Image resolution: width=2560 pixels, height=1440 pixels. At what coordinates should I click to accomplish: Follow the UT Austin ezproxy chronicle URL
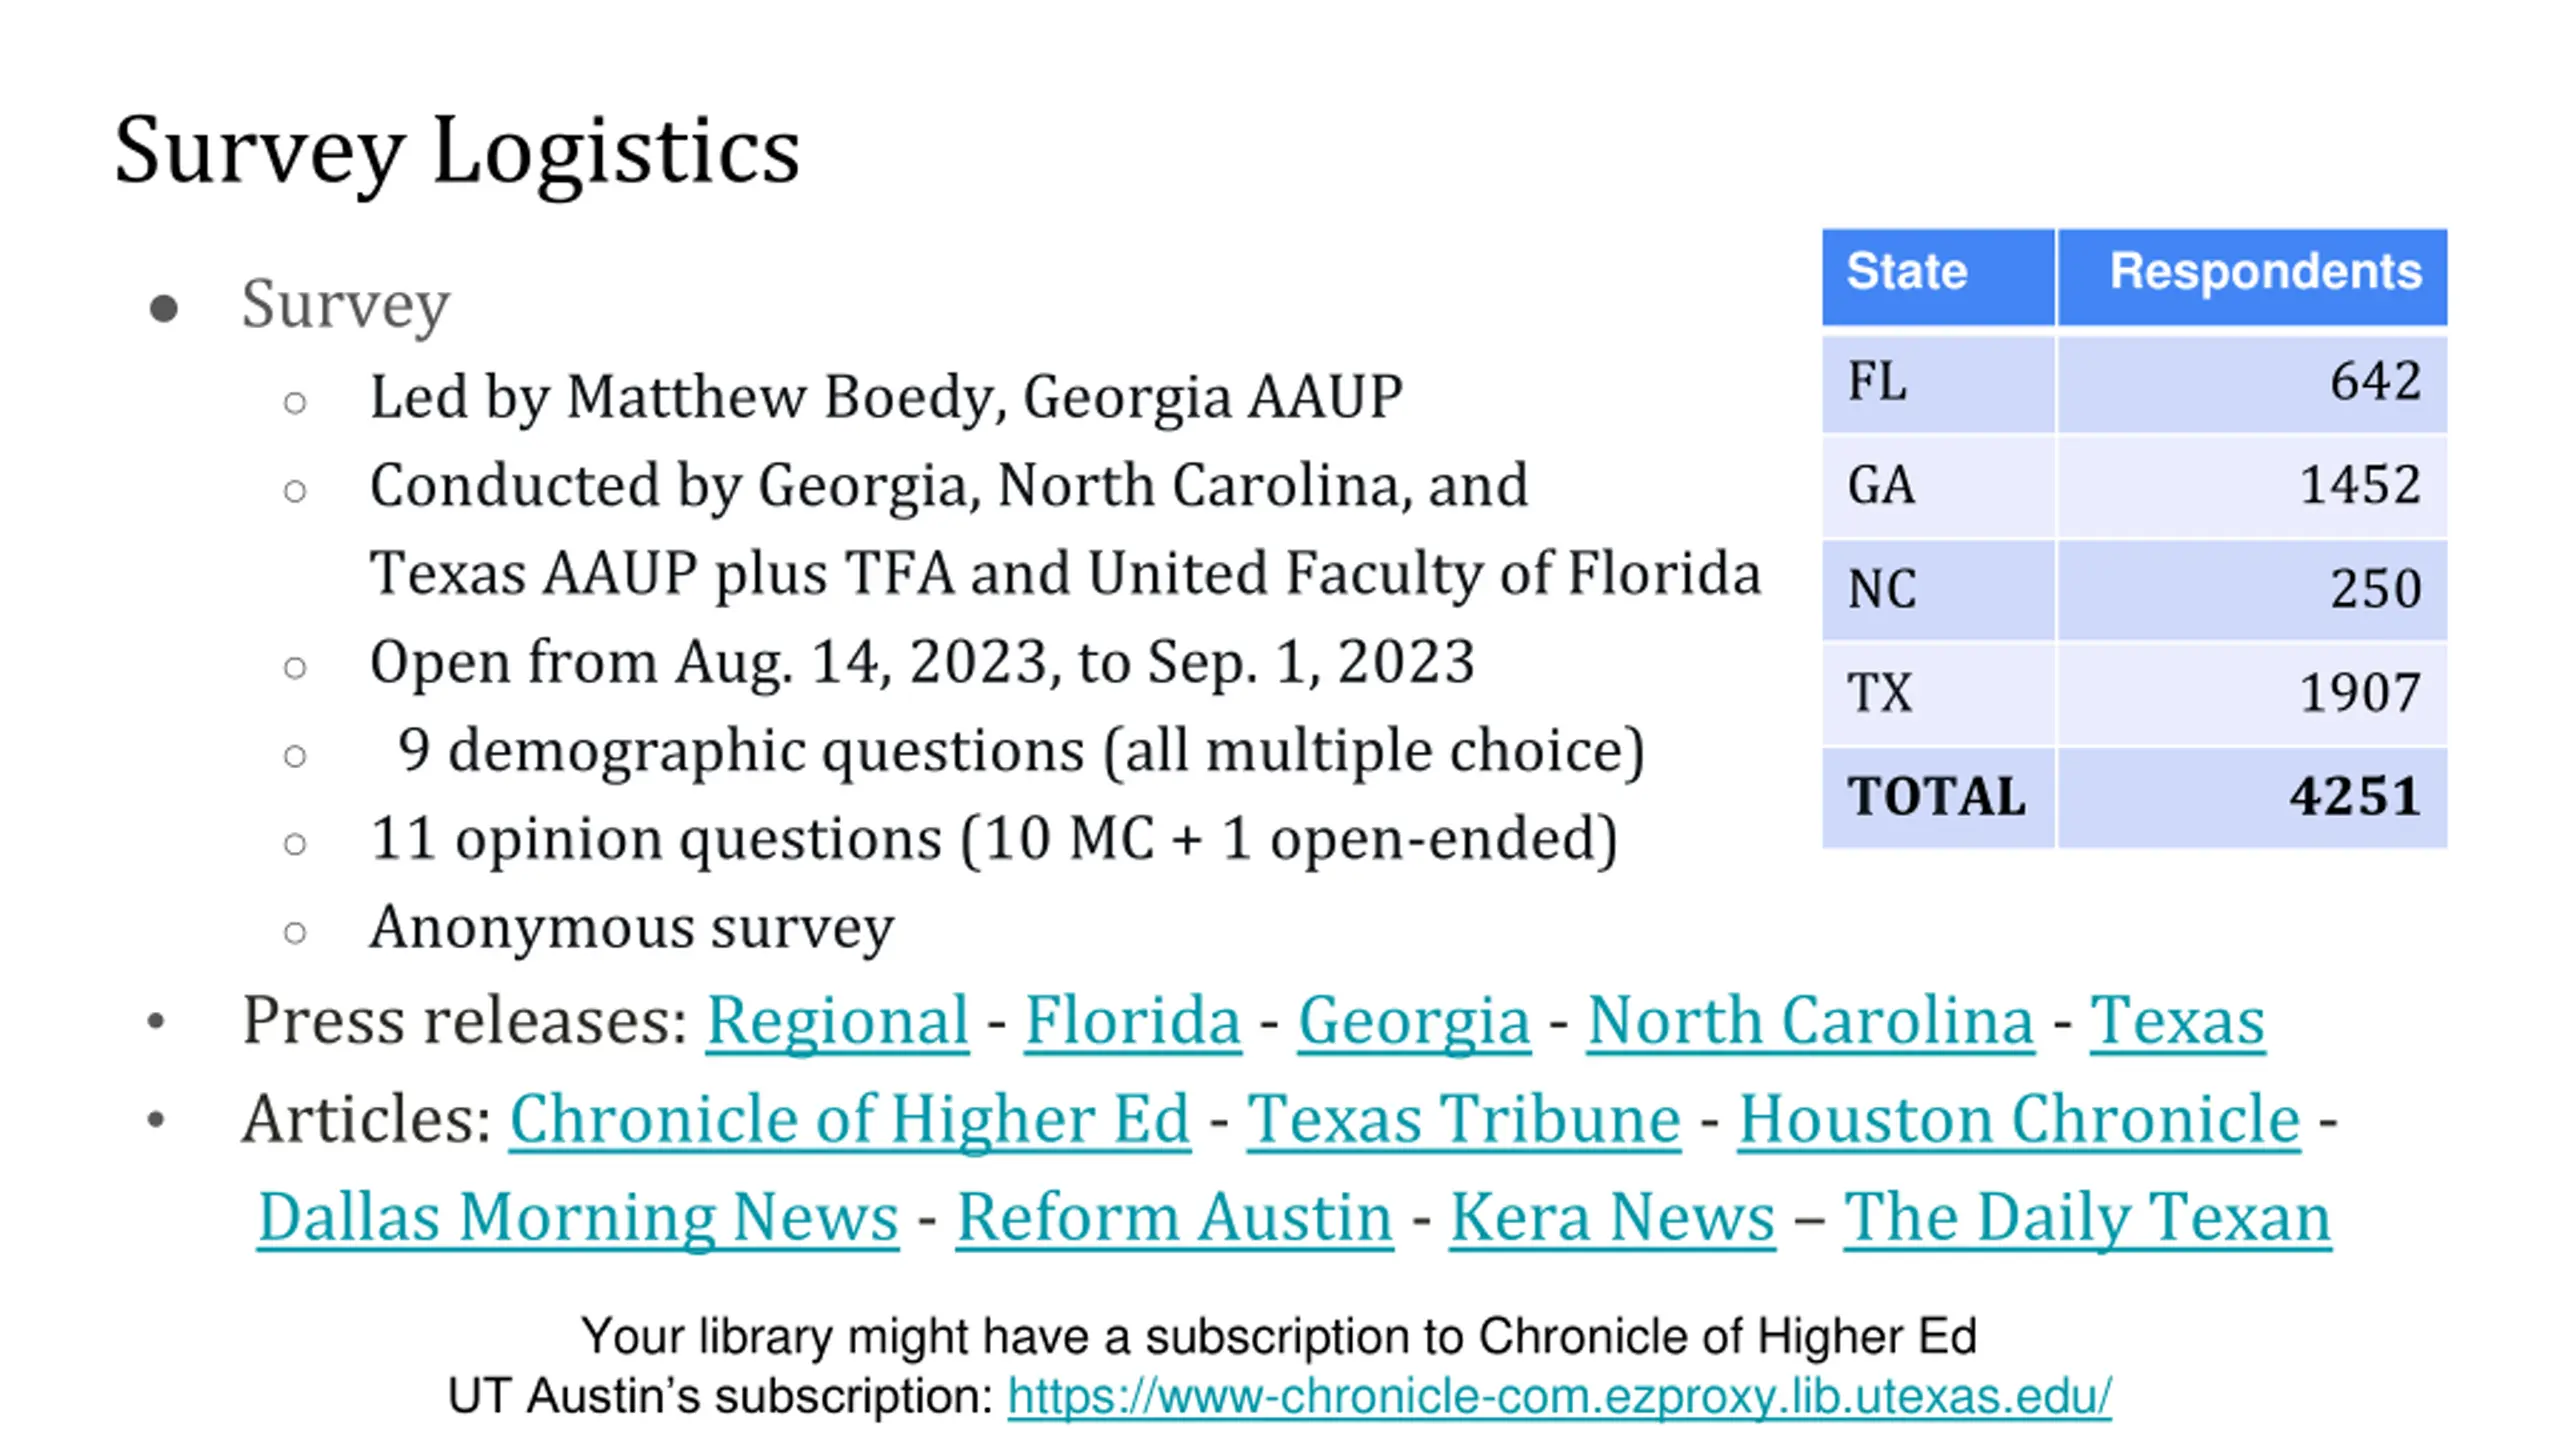tap(1559, 1396)
